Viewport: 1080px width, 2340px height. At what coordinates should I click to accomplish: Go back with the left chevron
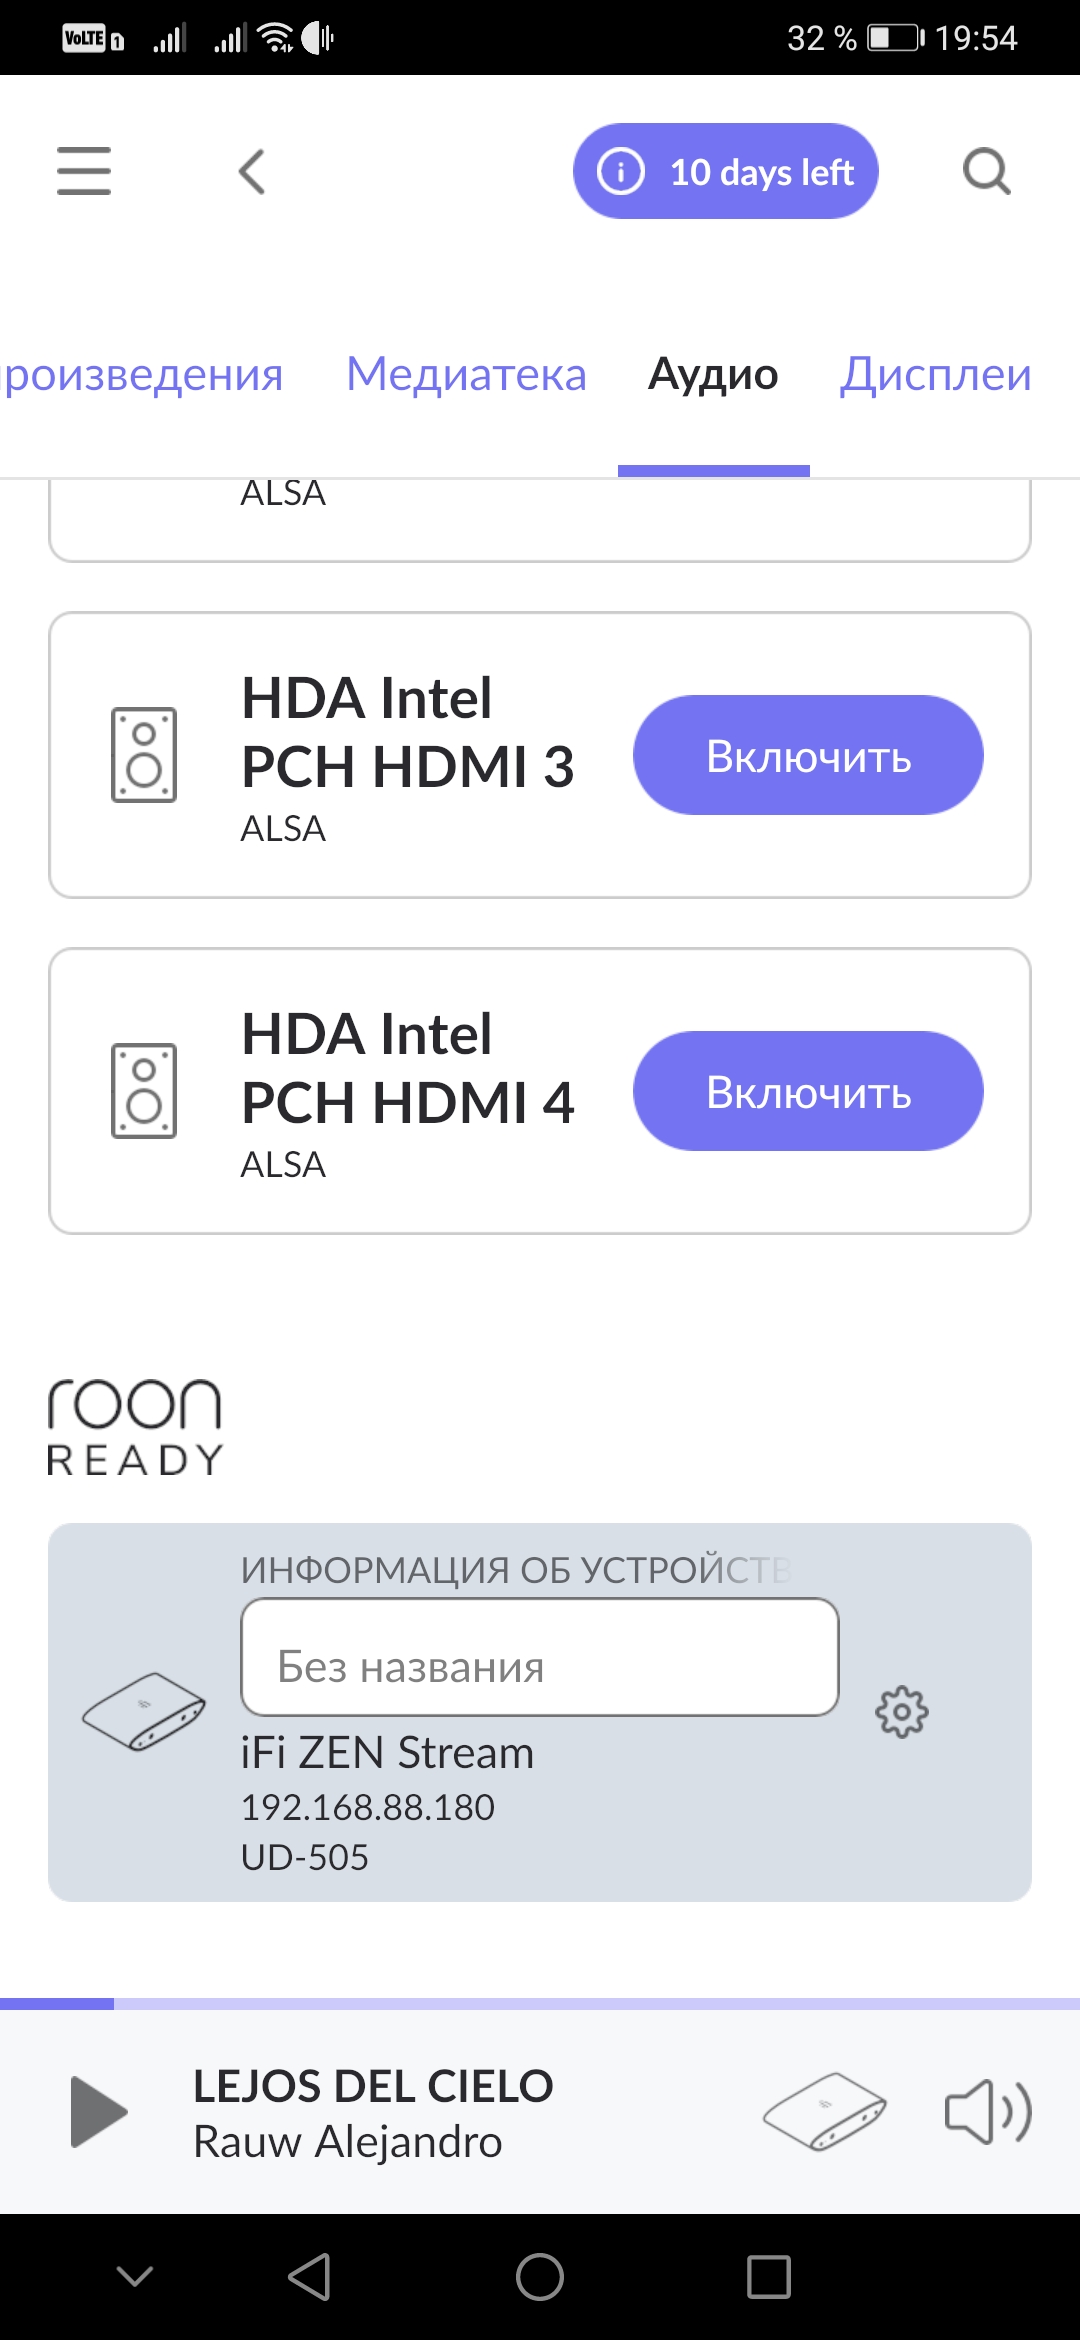[x=252, y=172]
